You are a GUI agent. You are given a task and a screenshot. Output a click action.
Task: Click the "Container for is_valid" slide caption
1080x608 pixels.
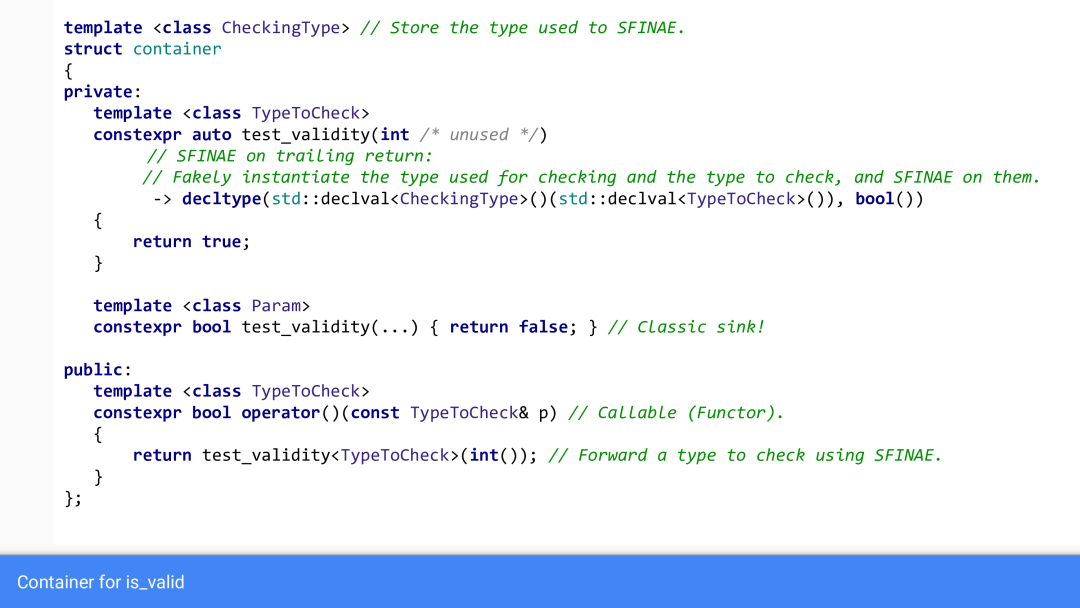pos(101,582)
